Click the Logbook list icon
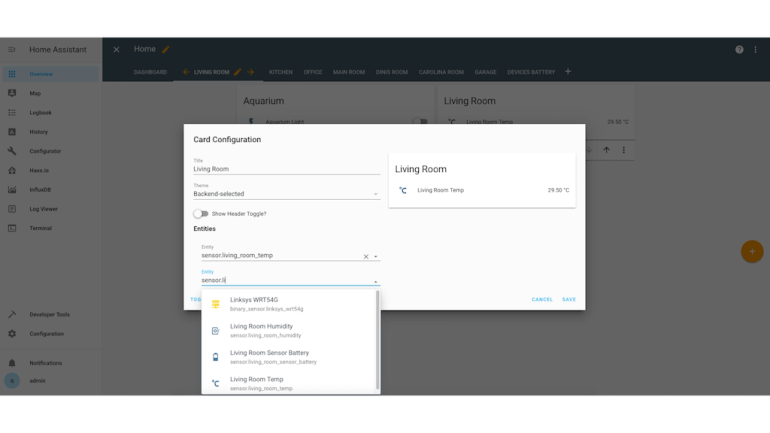770x433 pixels. [12, 112]
